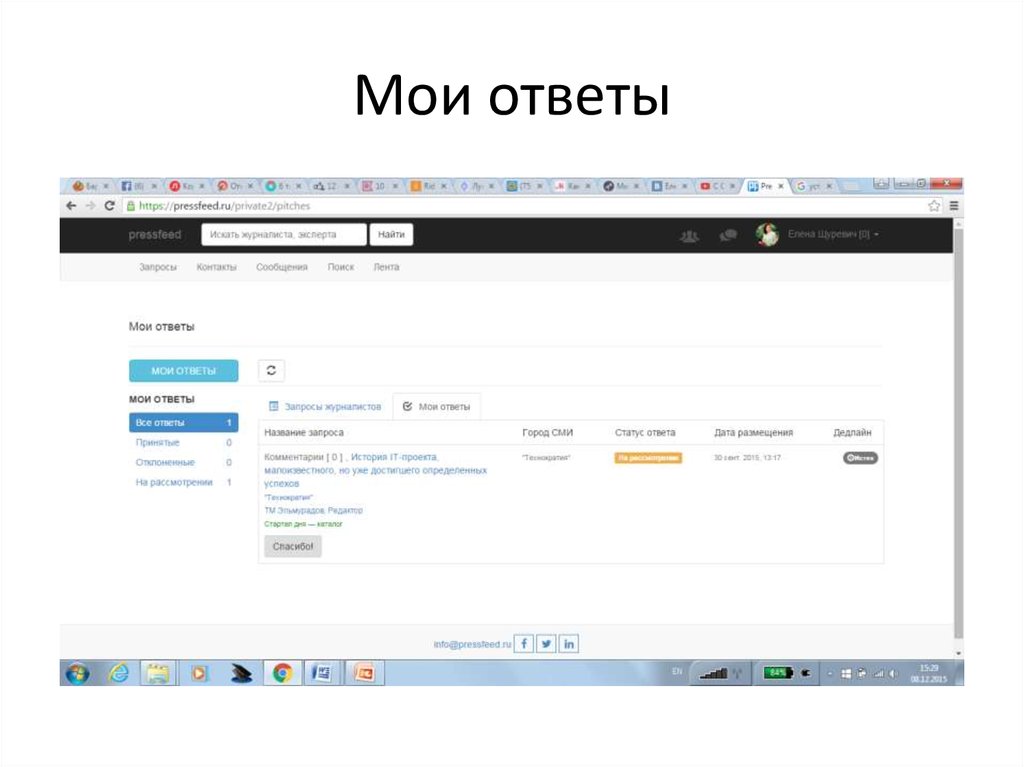This screenshot has width=1024, height=767.
Task: Open the Twitter icon in the footer
Action: click(x=546, y=643)
